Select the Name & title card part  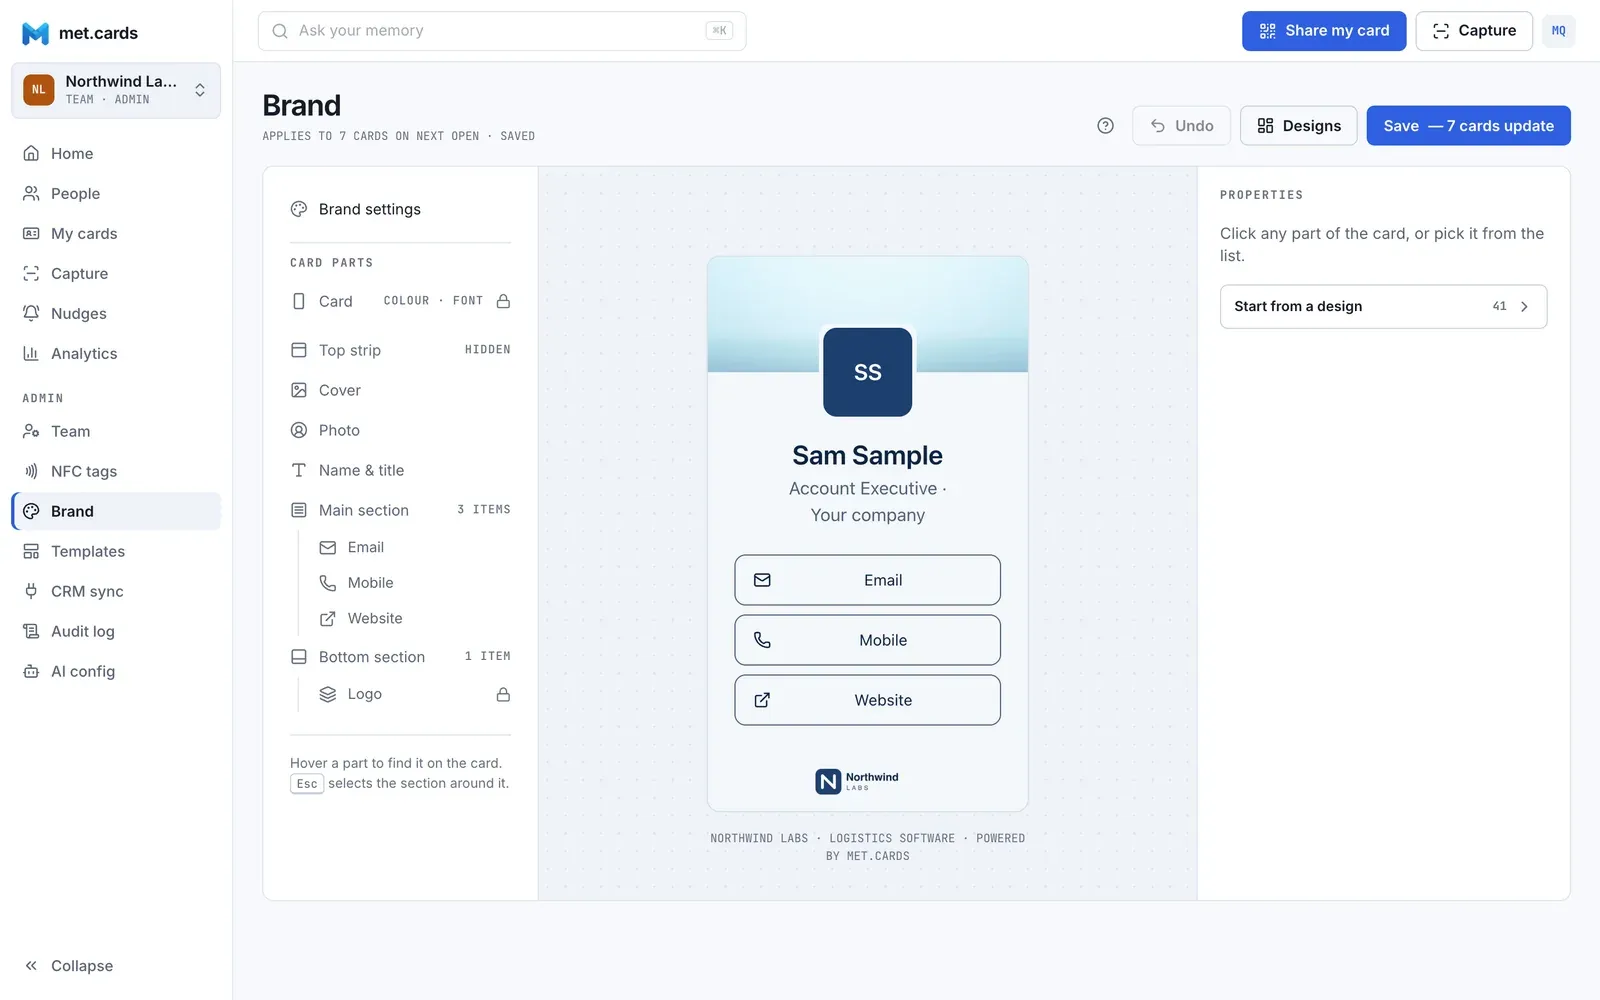[x=400, y=470]
